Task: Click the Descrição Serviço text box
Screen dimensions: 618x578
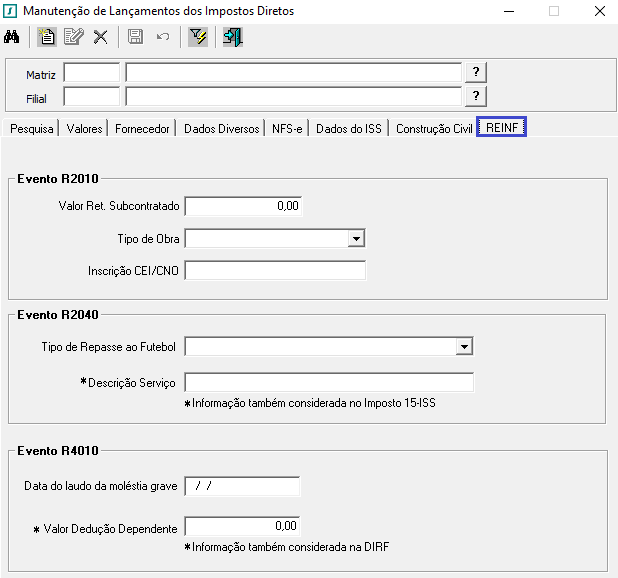Action: [329, 383]
